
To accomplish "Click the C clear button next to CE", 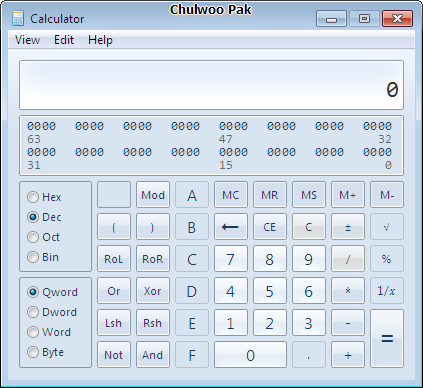I will coord(309,227).
